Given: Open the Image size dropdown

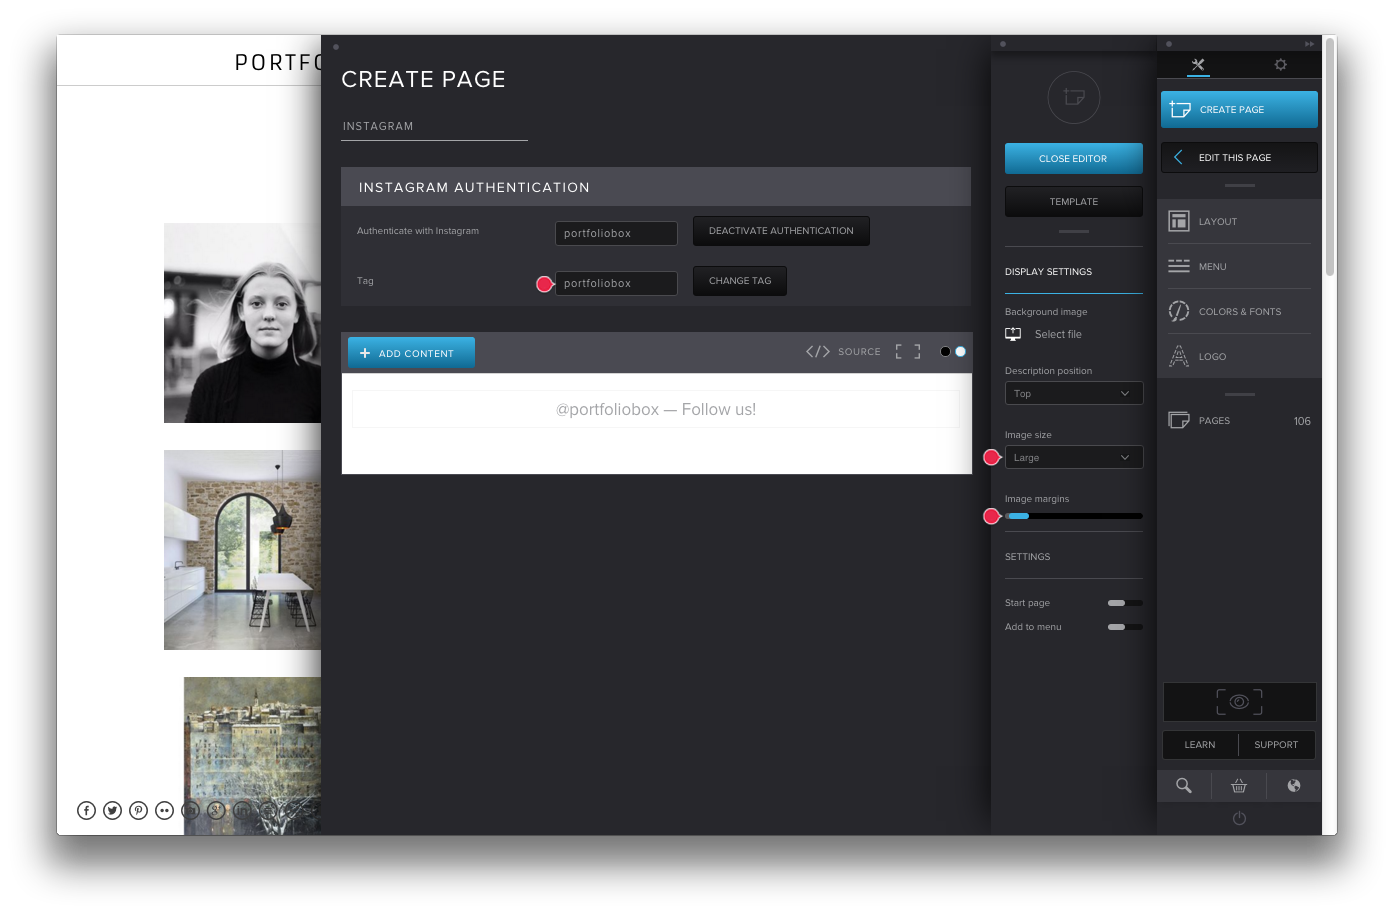Looking at the screenshot, I should pos(1073,457).
